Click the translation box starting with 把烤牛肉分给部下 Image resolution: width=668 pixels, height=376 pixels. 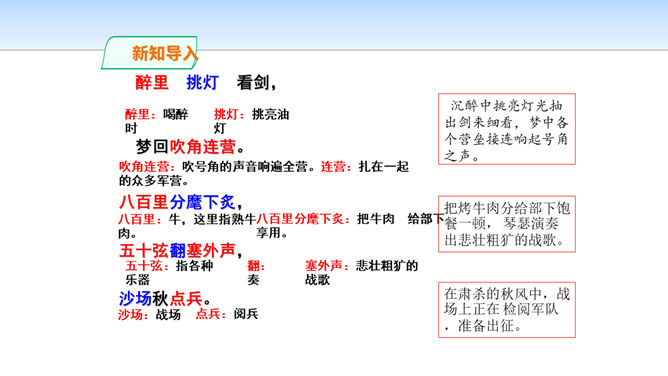(x=507, y=224)
